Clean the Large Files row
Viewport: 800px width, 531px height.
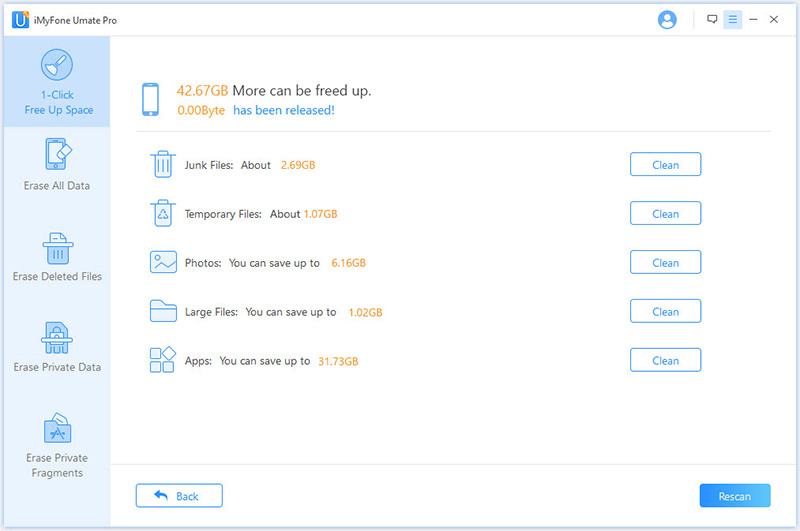(x=665, y=312)
